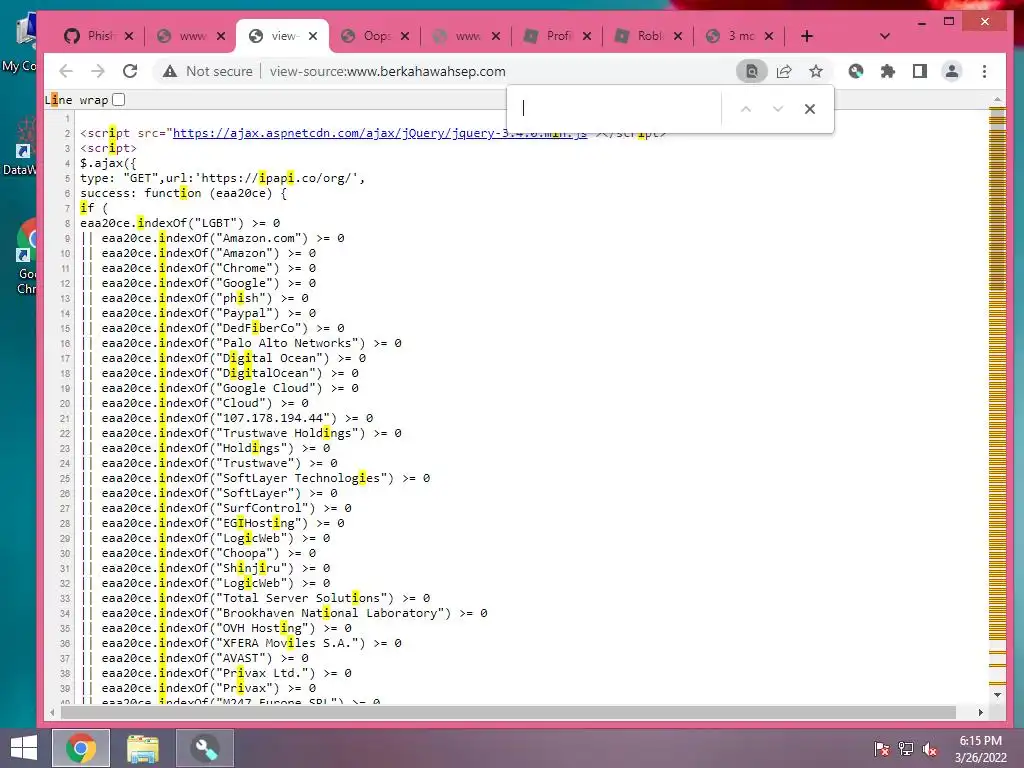Open the wrench tool app in taskbar

pyautogui.click(x=205, y=748)
